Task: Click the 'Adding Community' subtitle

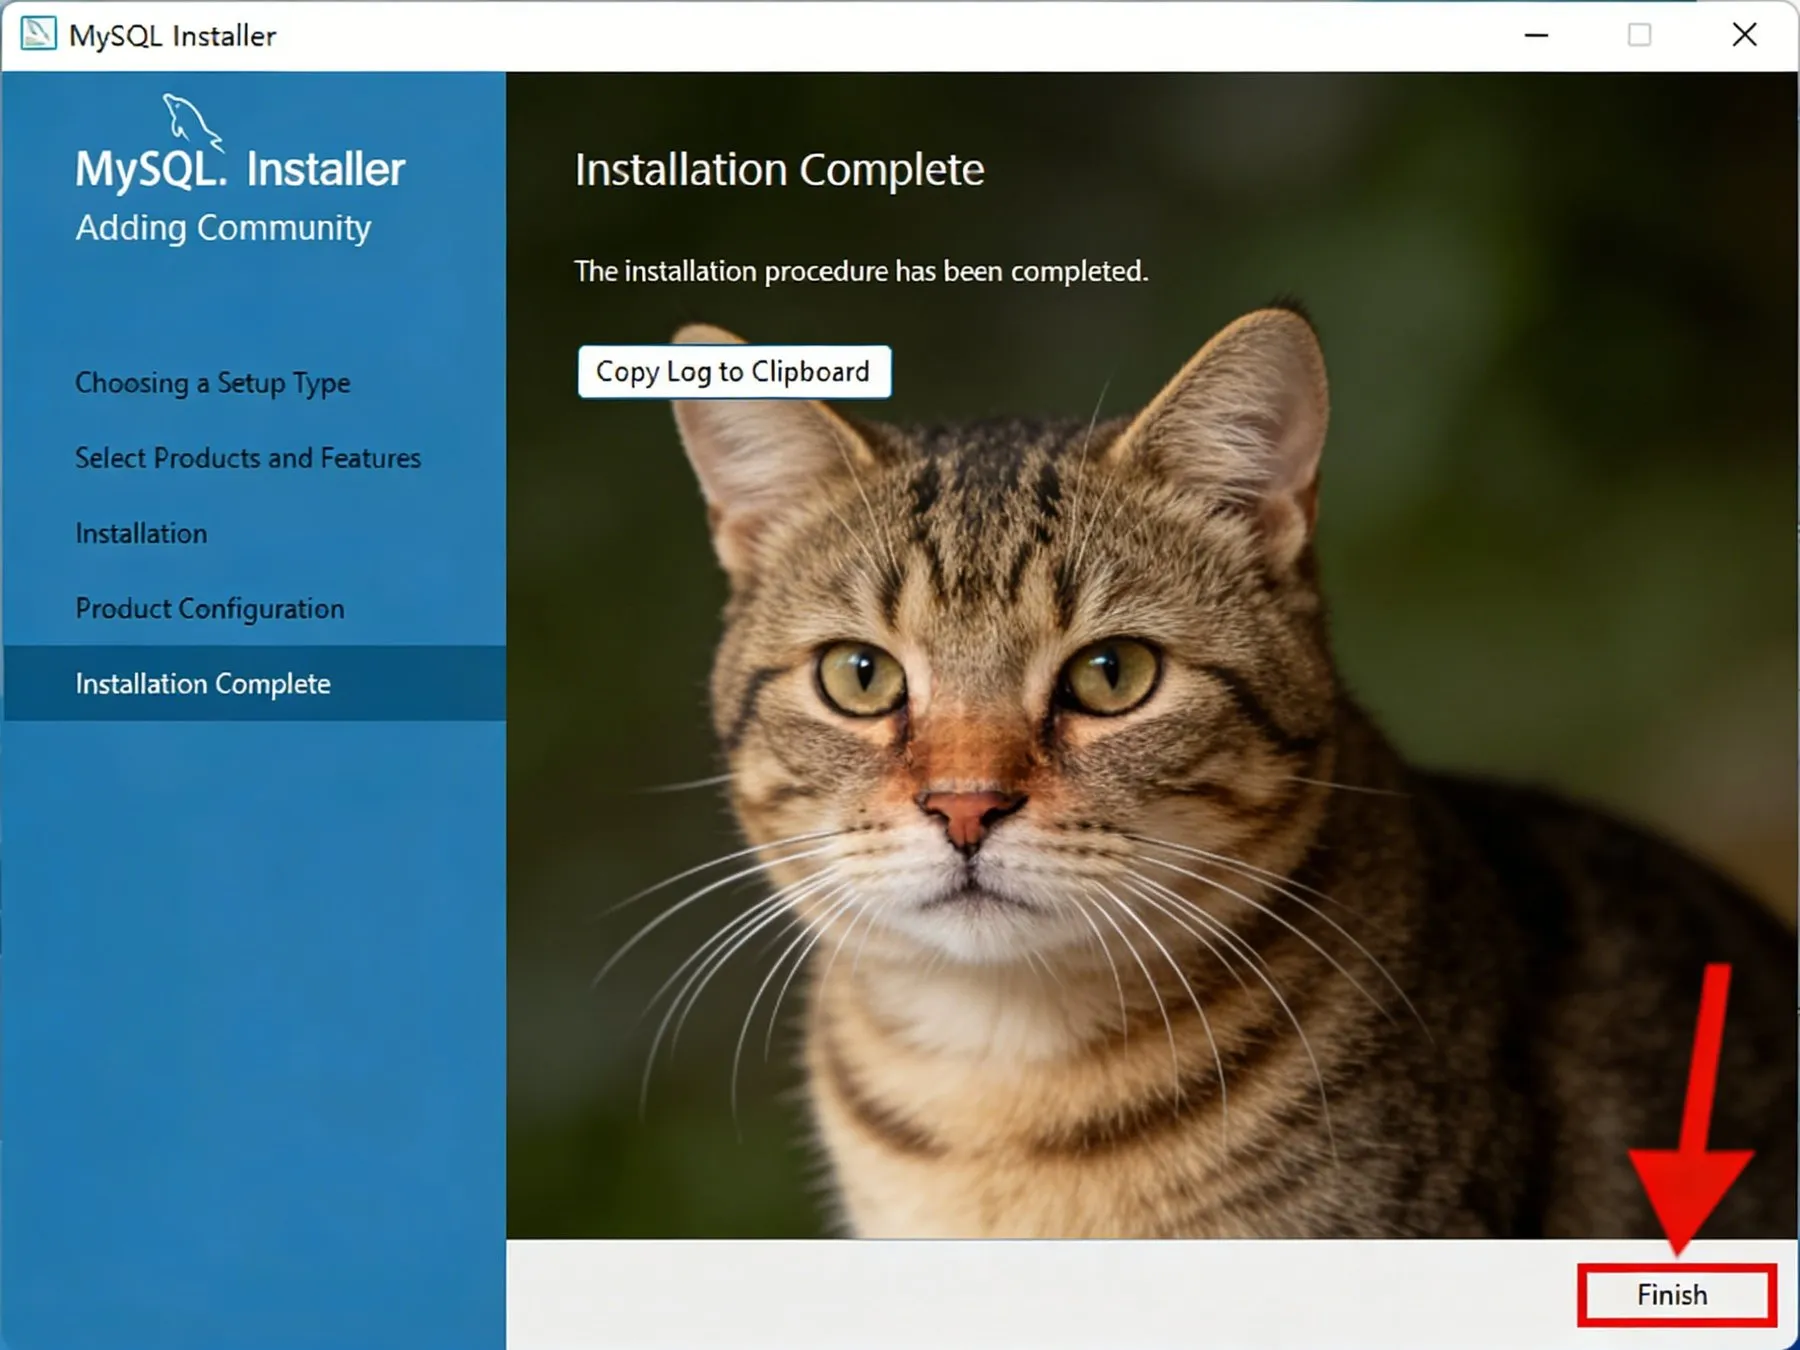Action: tap(223, 228)
